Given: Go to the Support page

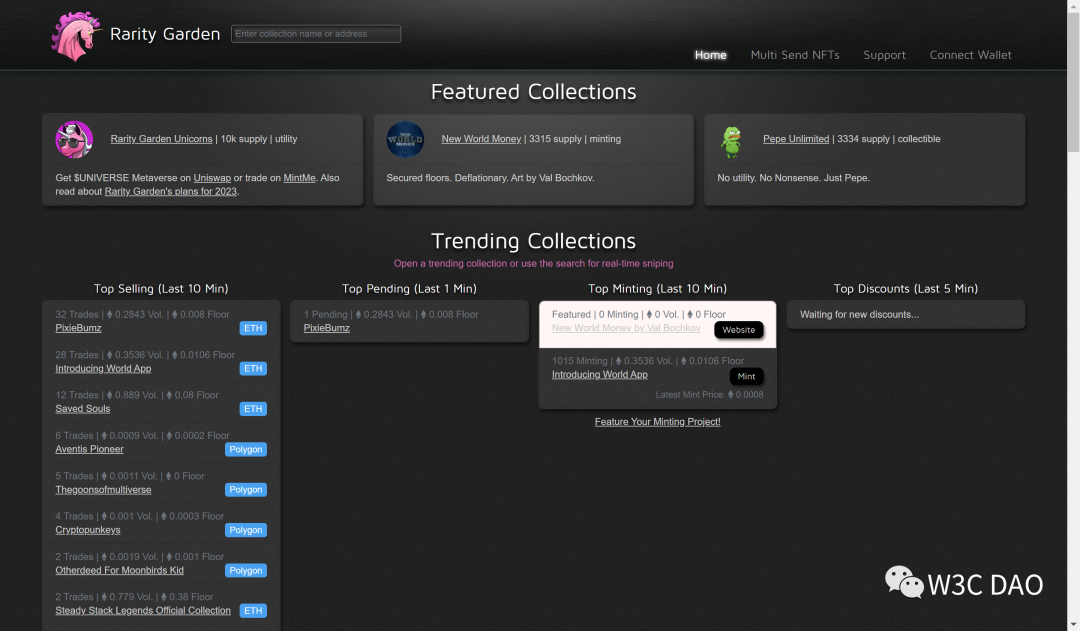Looking at the screenshot, I should [x=884, y=55].
